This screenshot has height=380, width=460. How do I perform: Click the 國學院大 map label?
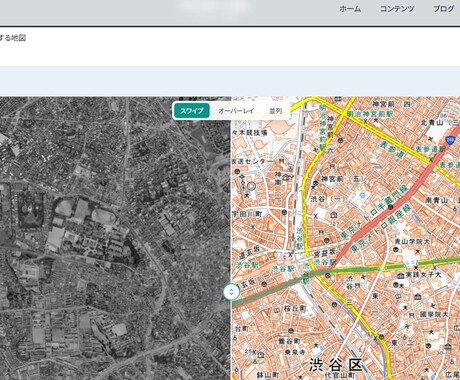pos(434,314)
